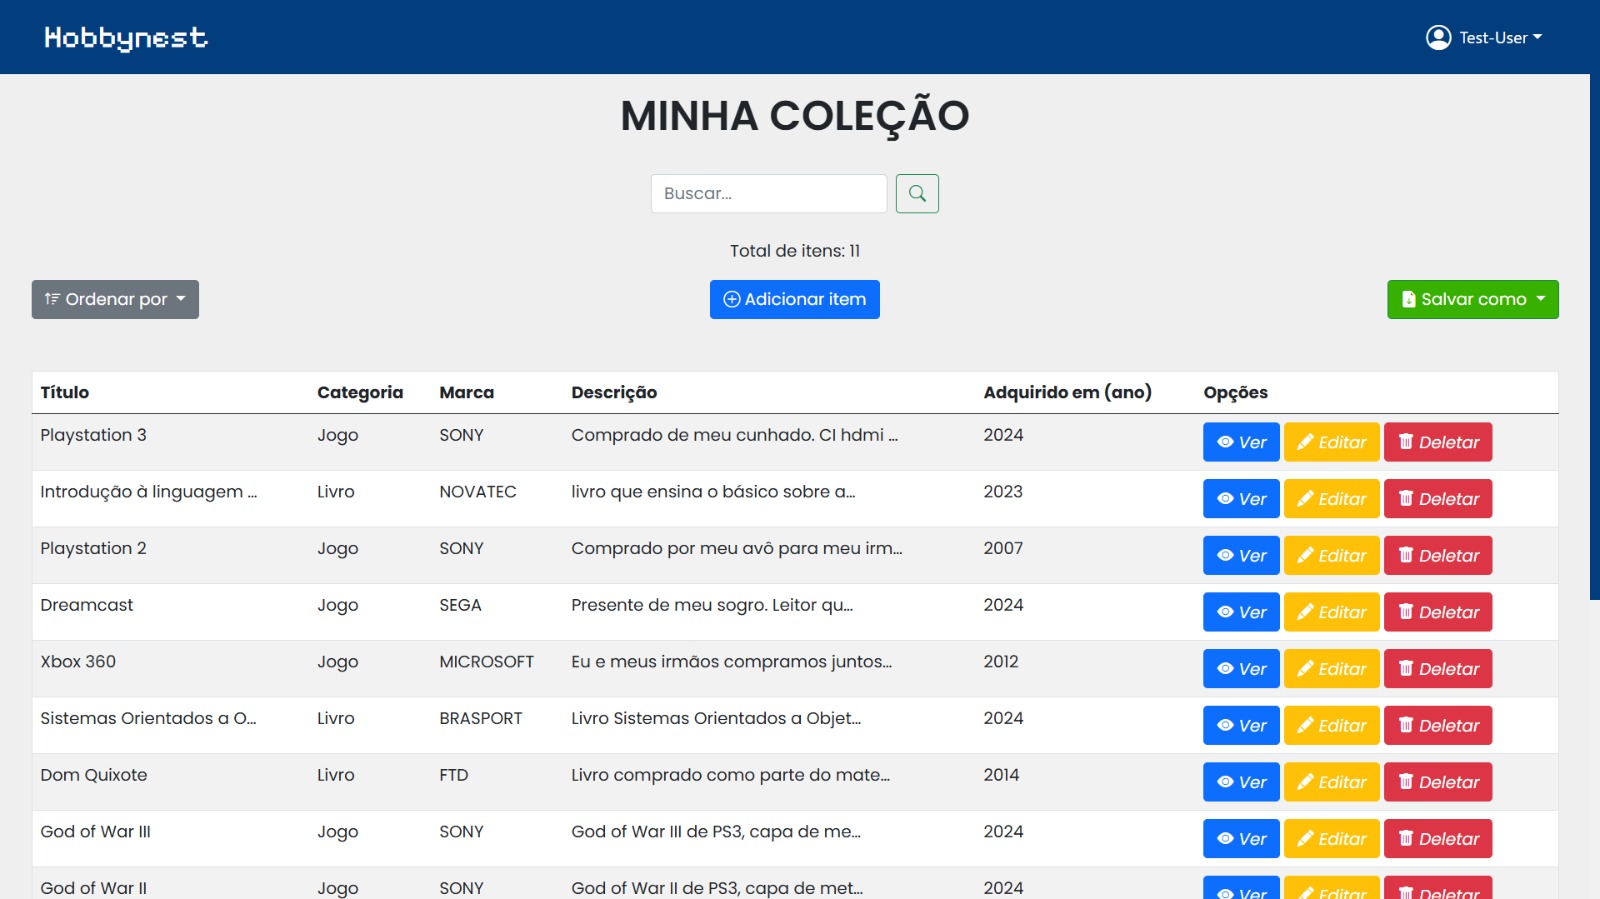Delete the Playstation 3 item
Image resolution: width=1600 pixels, height=899 pixels.
pyautogui.click(x=1438, y=442)
